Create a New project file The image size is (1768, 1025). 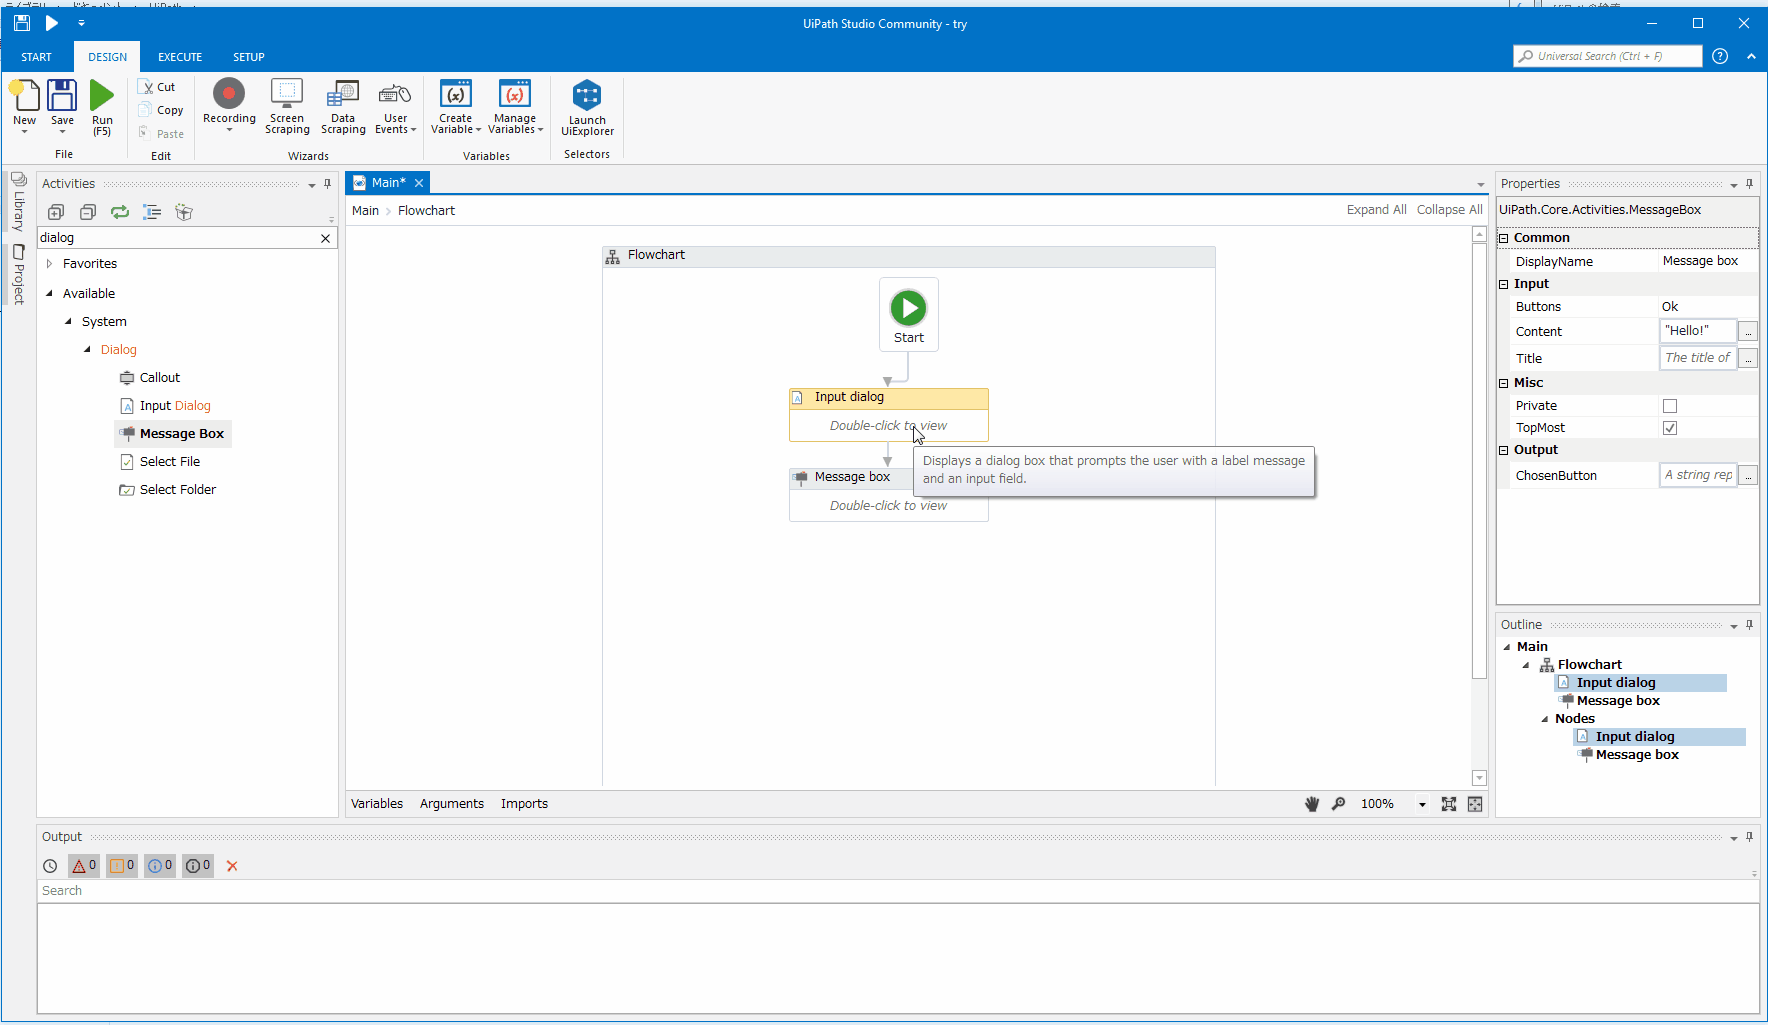[24, 106]
